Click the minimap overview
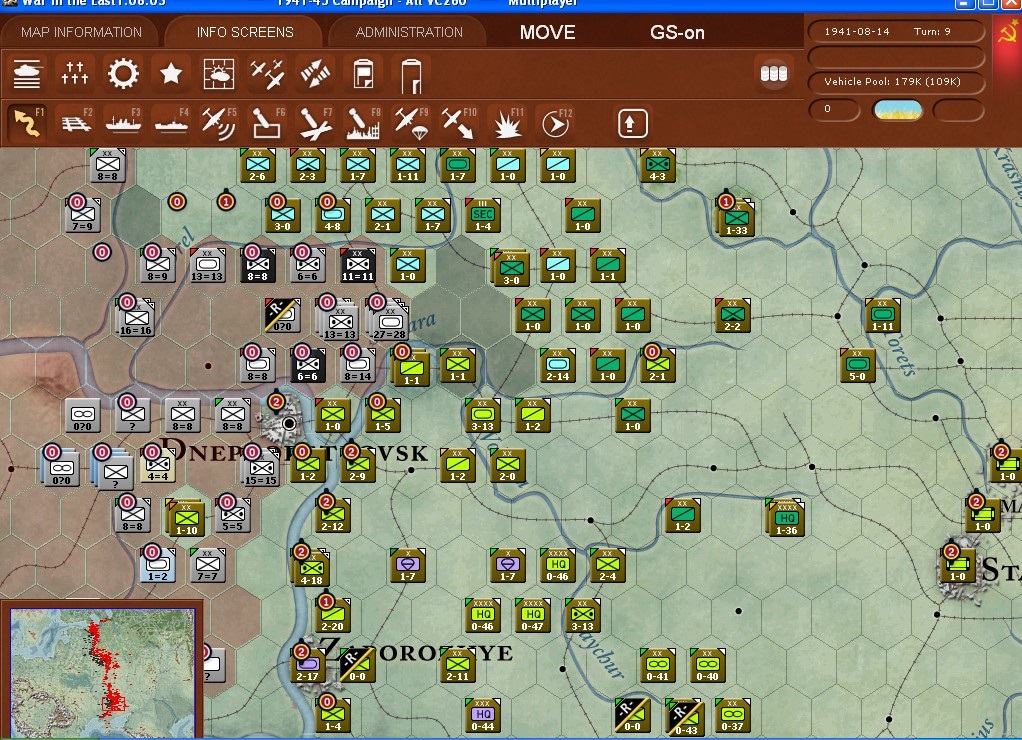Viewport: 1022px width, 740px height. [x=102, y=672]
